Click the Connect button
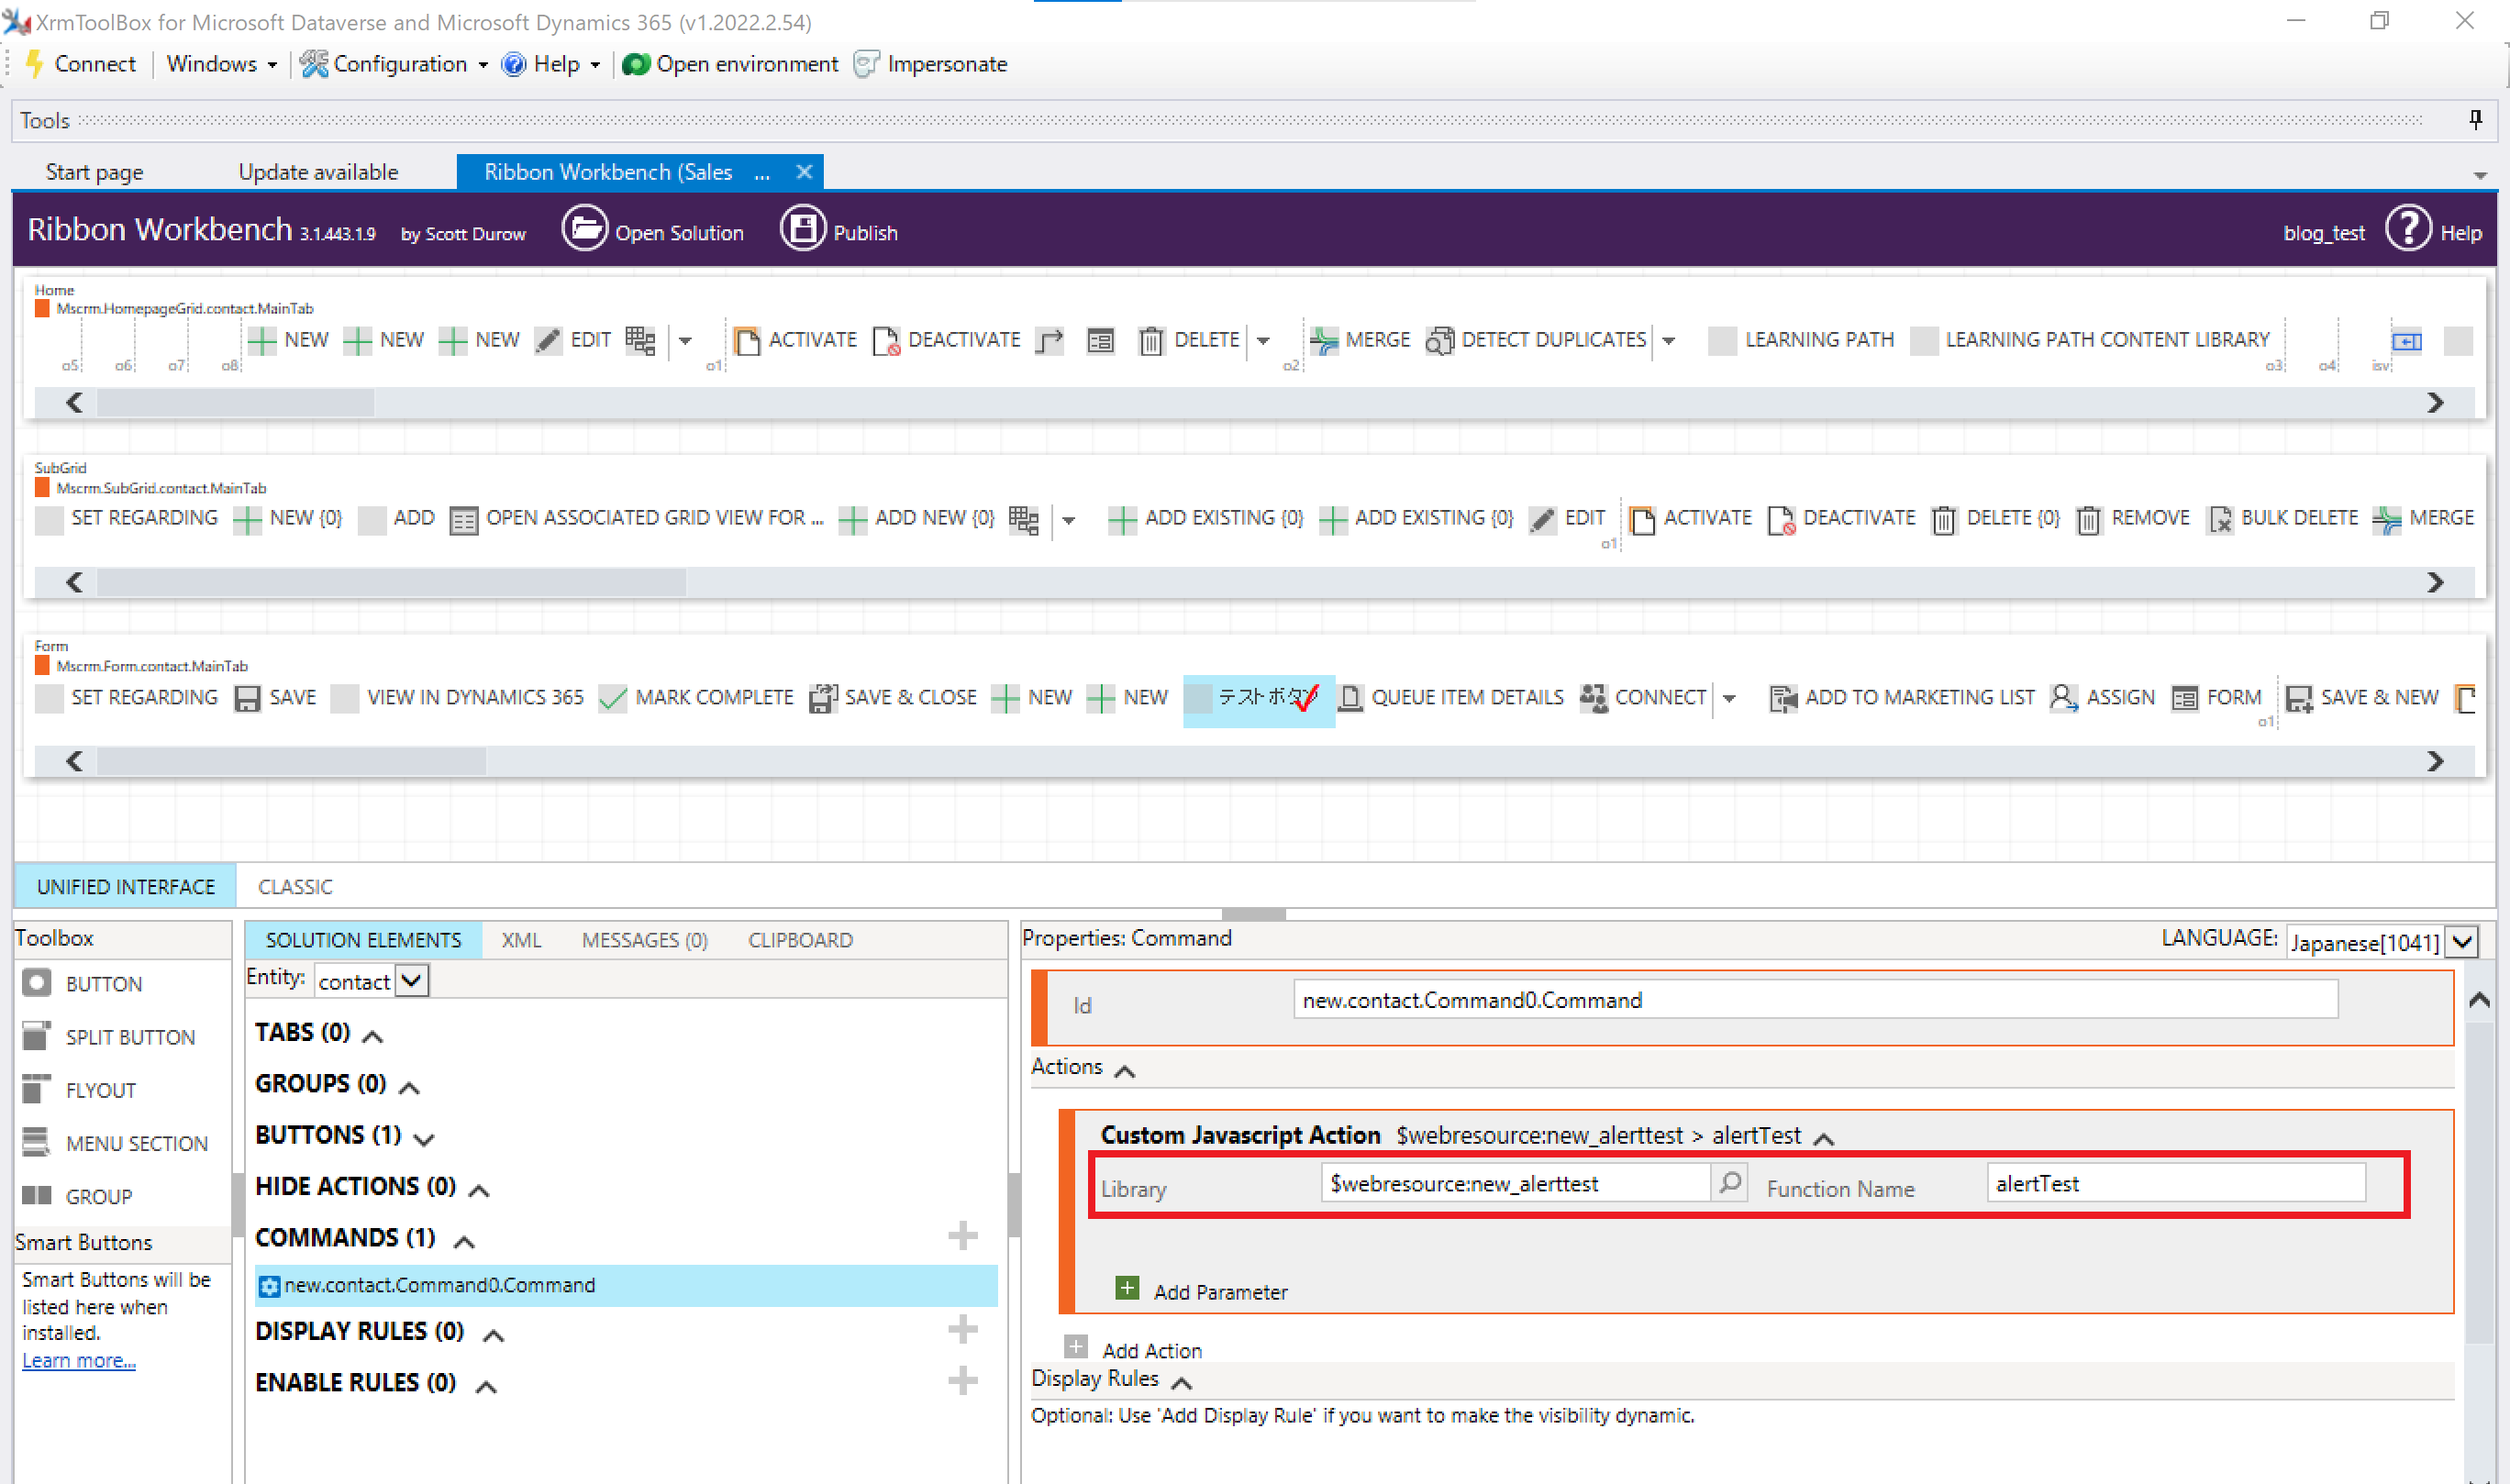 pyautogui.click(x=80, y=64)
